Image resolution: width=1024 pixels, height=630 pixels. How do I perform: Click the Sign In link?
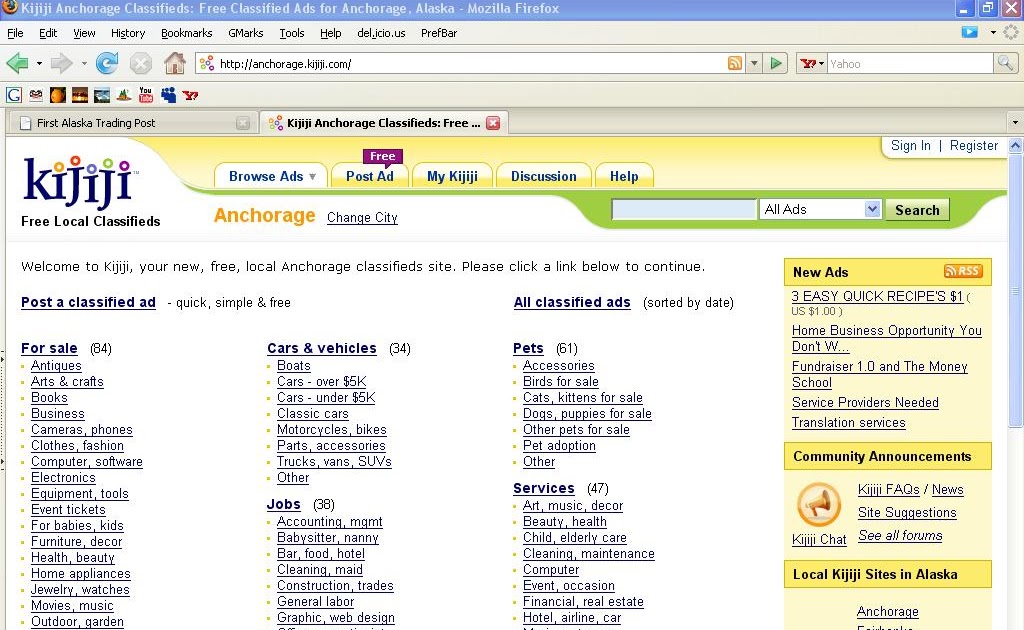tap(910, 145)
